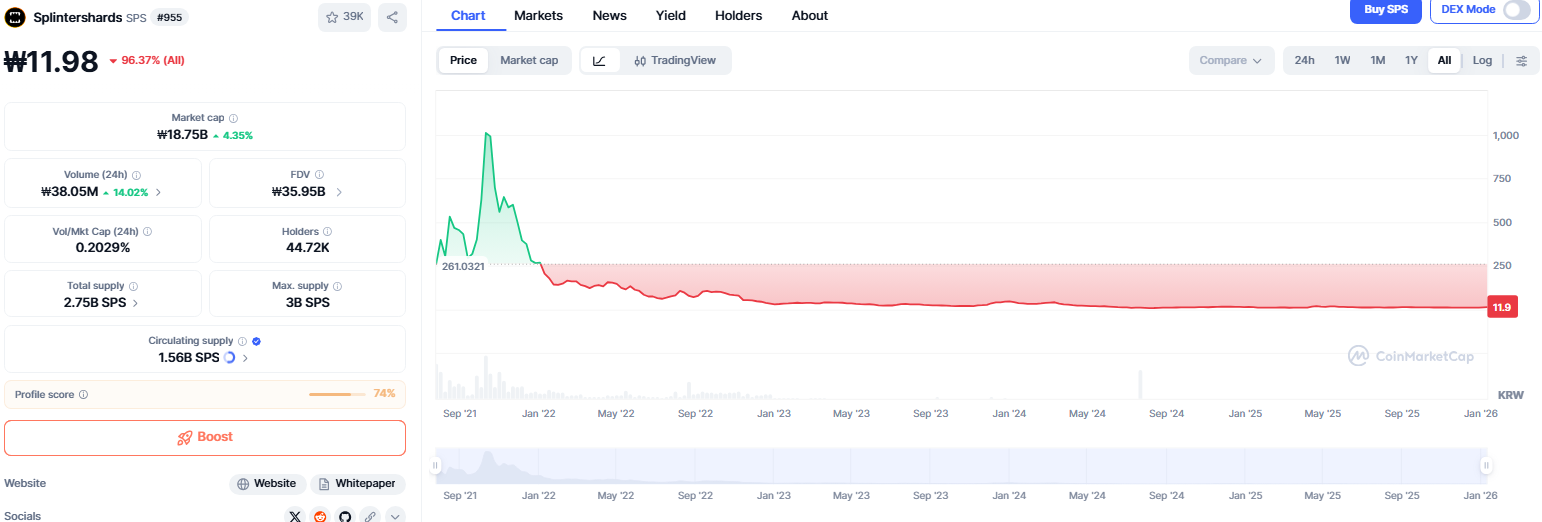Image resolution: width=1542 pixels, height=522 pixels.
Task: Enable Log scale on chart
Action: click(x=1482, y=60)
